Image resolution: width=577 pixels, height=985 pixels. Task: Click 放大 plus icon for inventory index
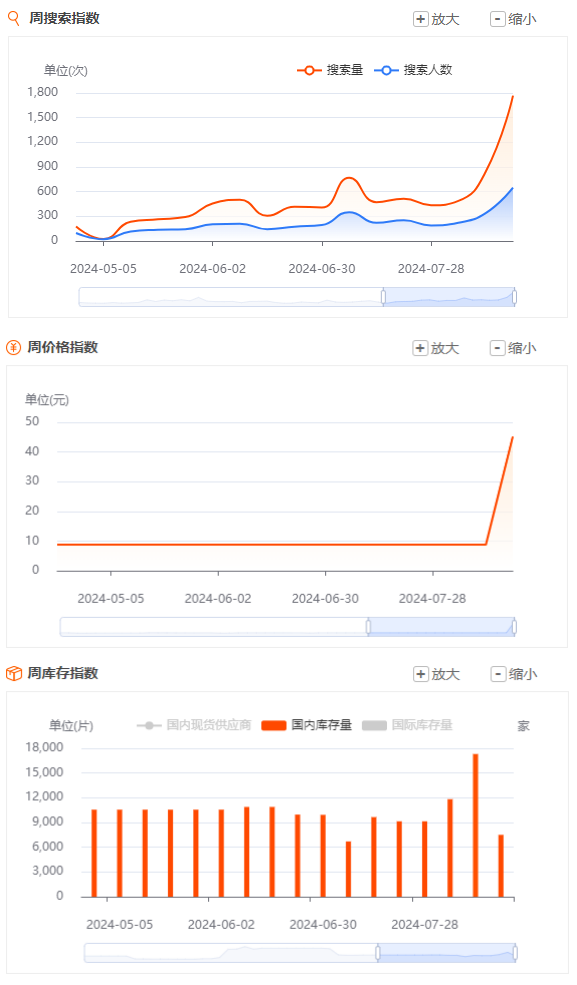point(420,674)
